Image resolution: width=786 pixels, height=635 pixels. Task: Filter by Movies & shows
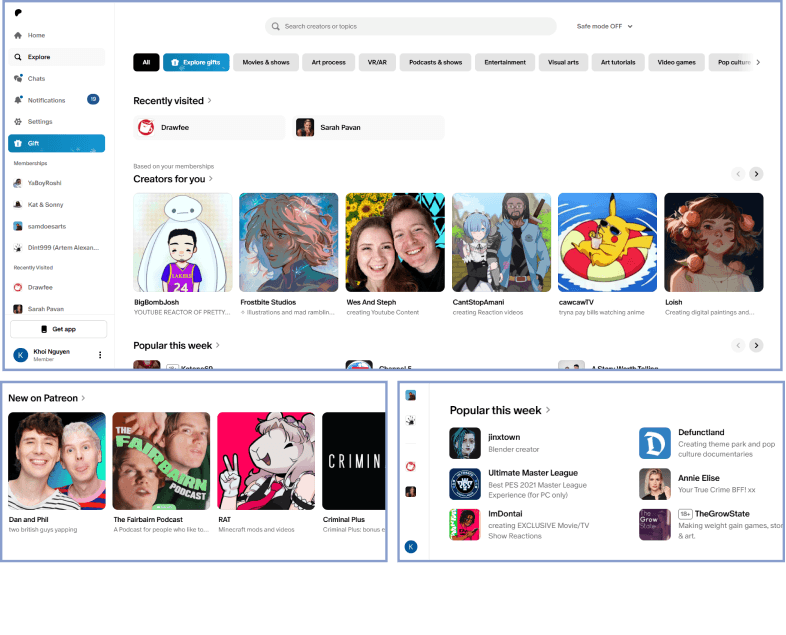tap(266, 63)
